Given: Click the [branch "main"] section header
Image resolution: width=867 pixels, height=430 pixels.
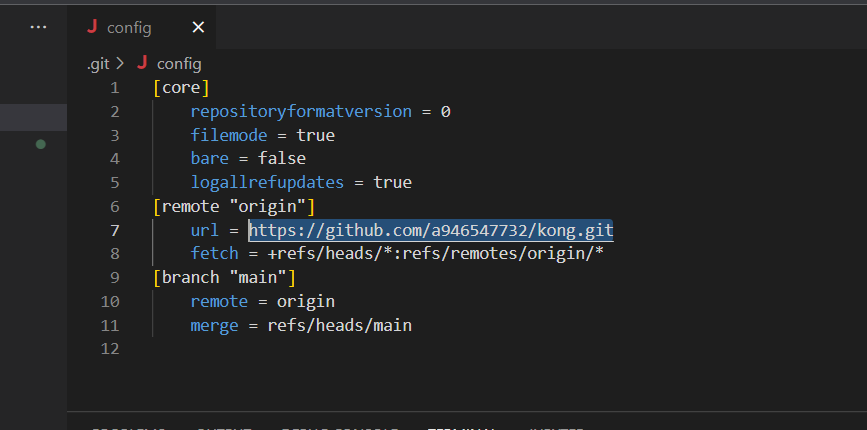Looking at the screenshot, I should click(x=224, y=277).
